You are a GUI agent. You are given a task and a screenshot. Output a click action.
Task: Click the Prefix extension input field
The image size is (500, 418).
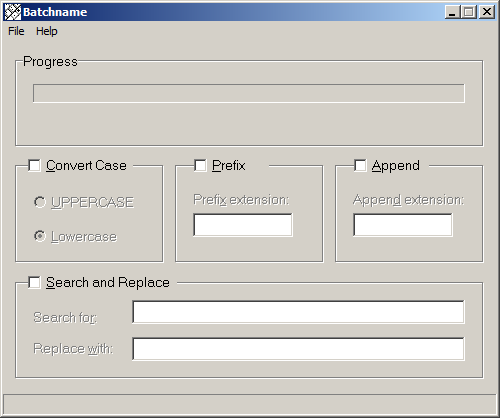tap(243, 225)
